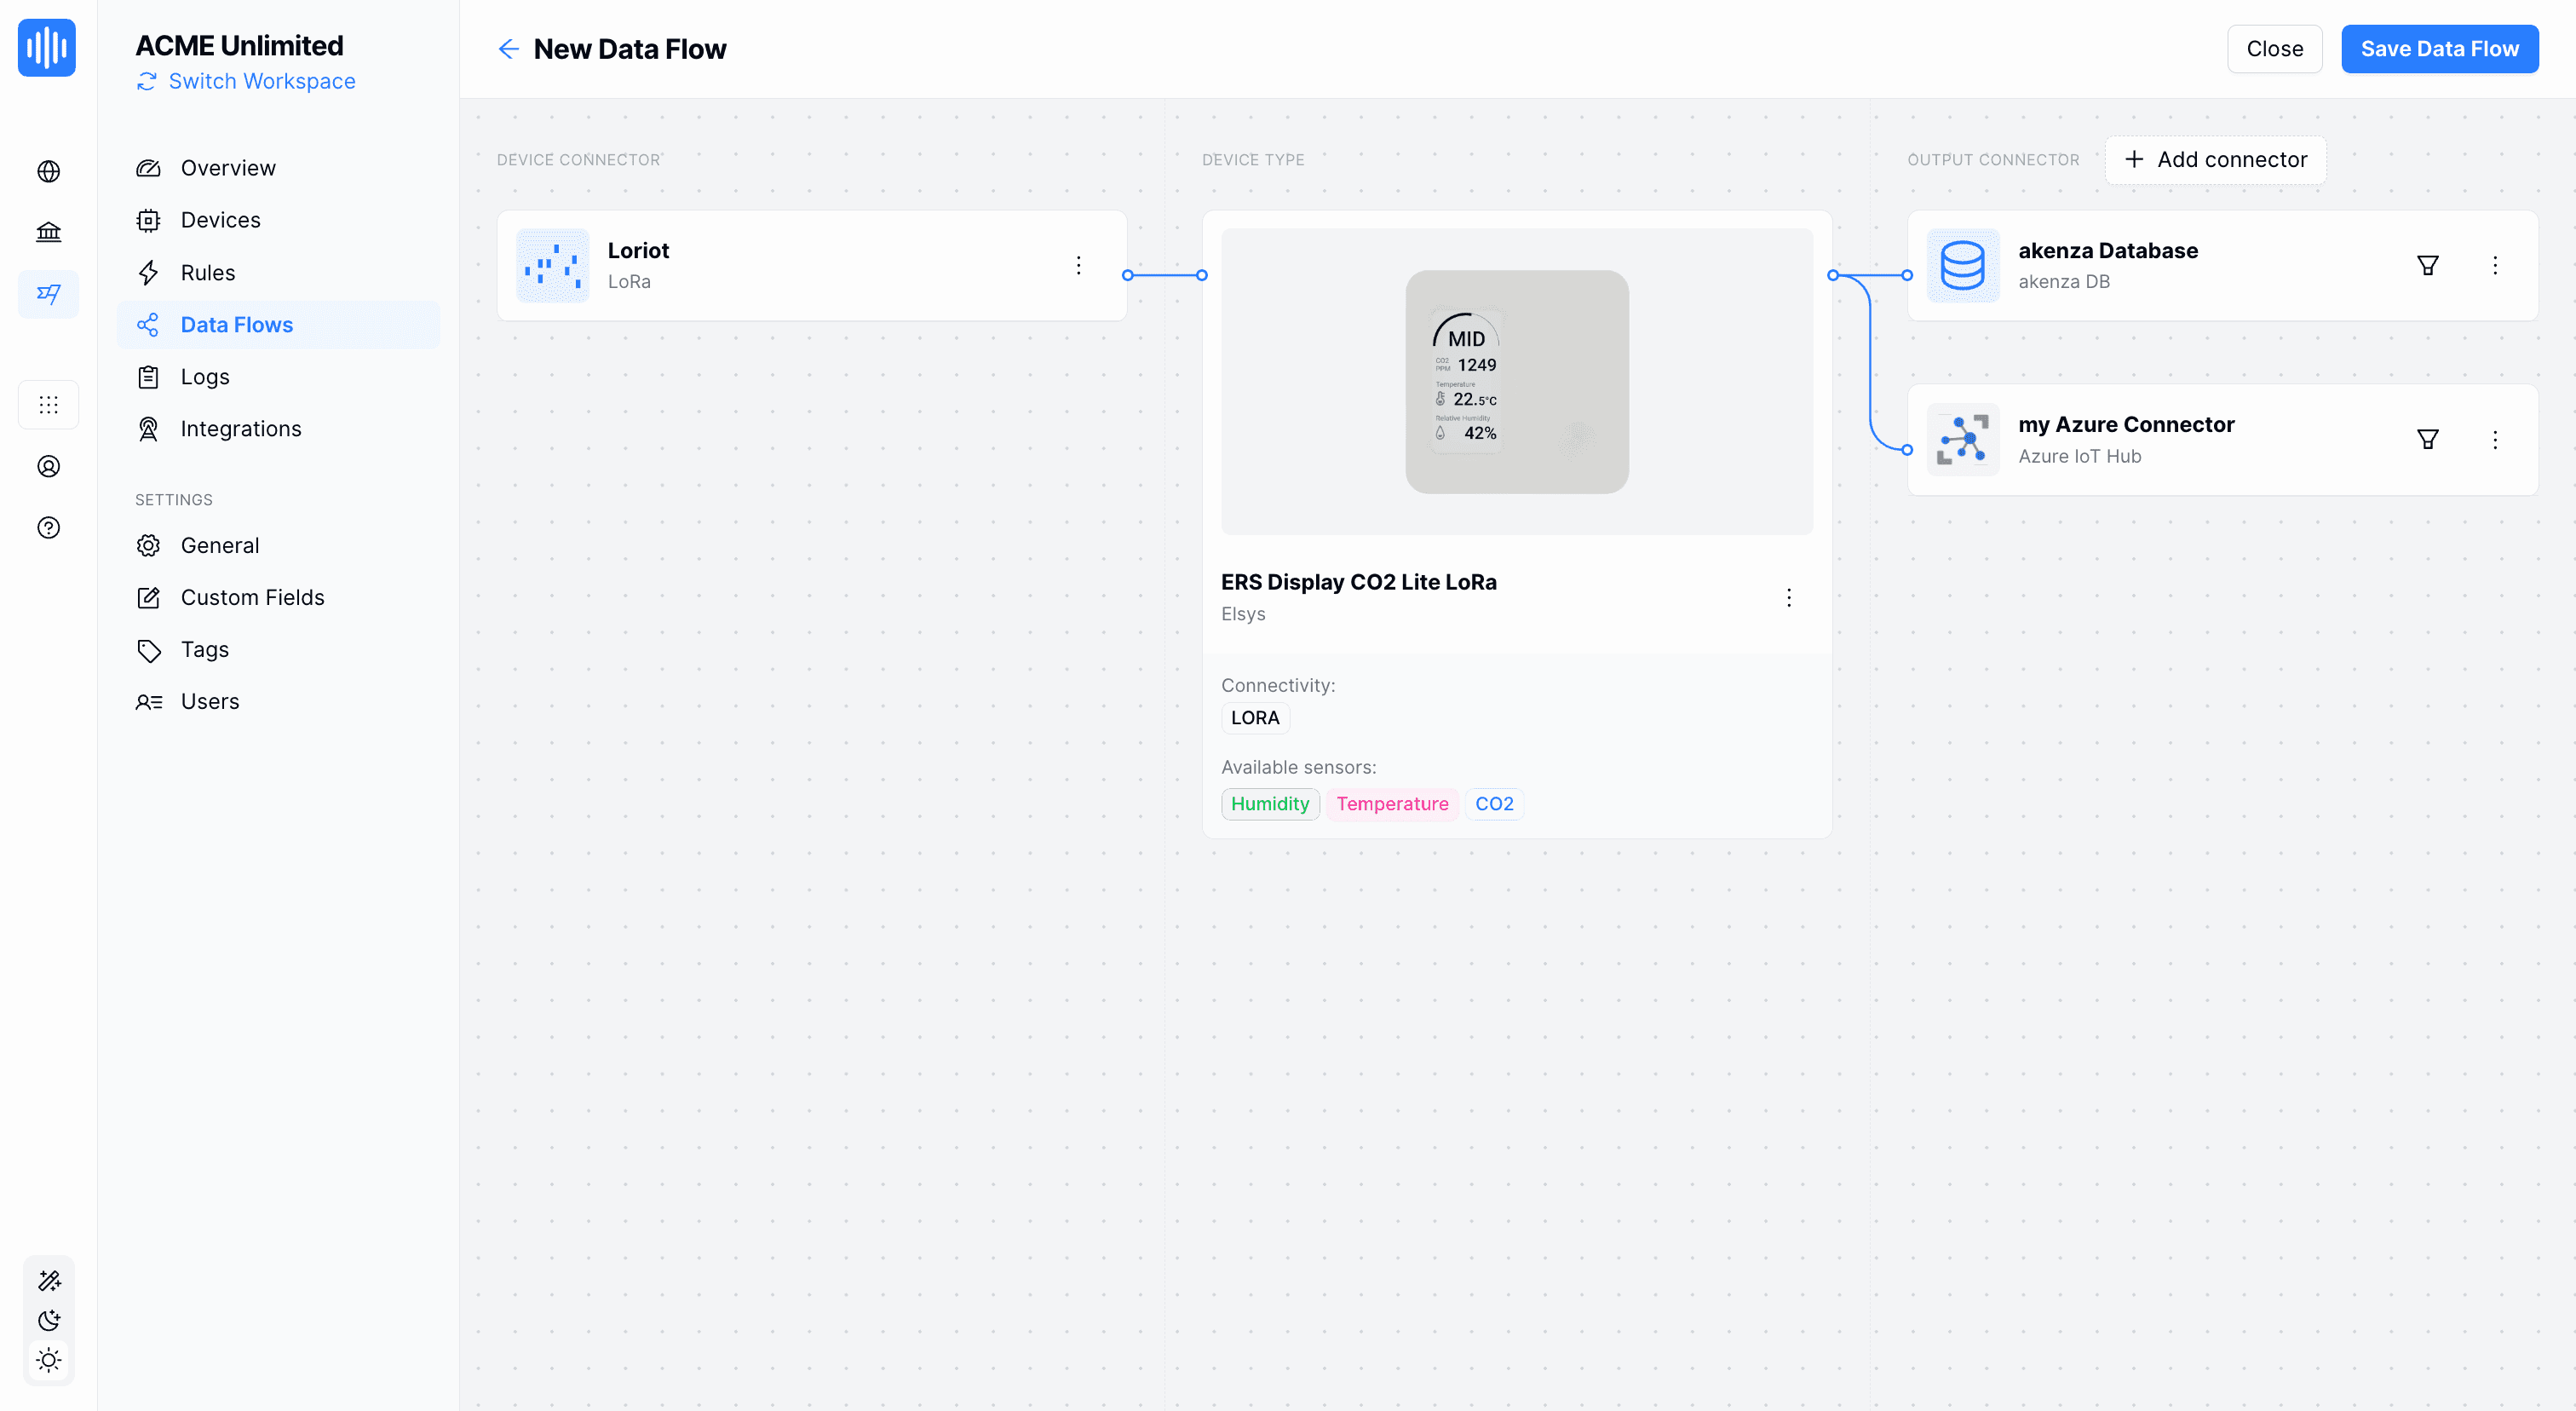
Task: Open the help question mark icon
Action: (x=48, y=528)
